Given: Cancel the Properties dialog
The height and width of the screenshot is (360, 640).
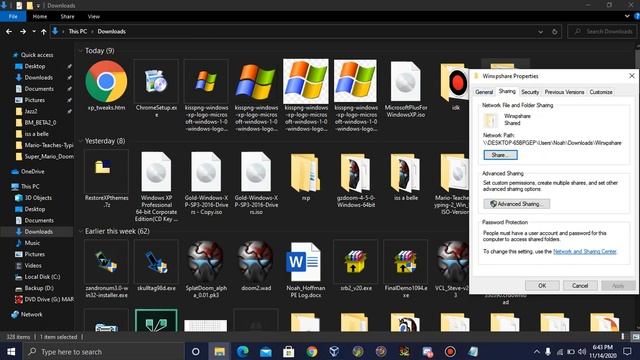Looking at the screenshot, I should (580, 286).
